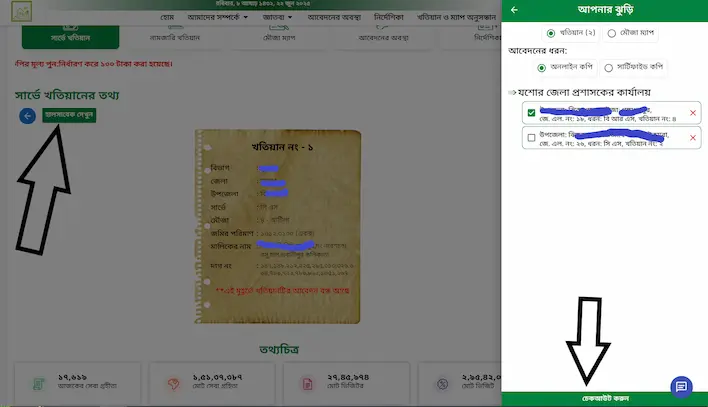
Task: Click the green button beside the back arrow
Action: click(x=69, y=115)
